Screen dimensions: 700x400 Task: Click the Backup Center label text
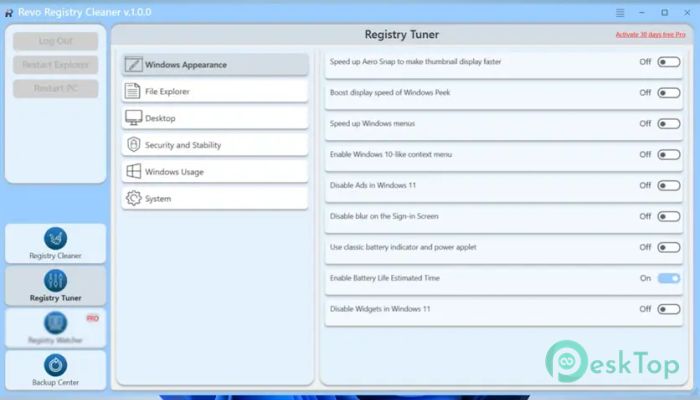point(55,383)
